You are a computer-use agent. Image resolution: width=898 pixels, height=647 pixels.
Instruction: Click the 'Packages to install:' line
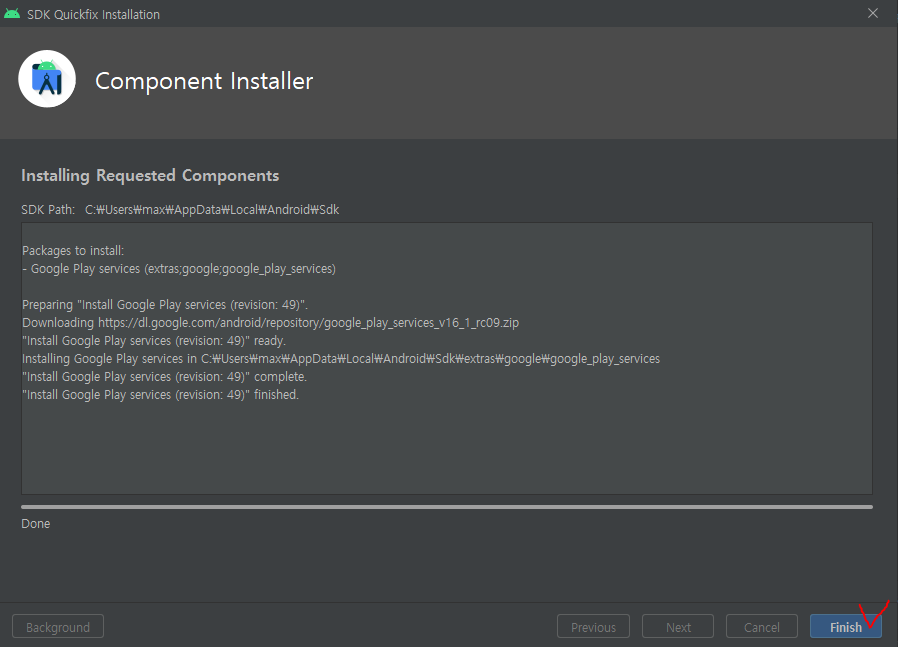(73, 250)
